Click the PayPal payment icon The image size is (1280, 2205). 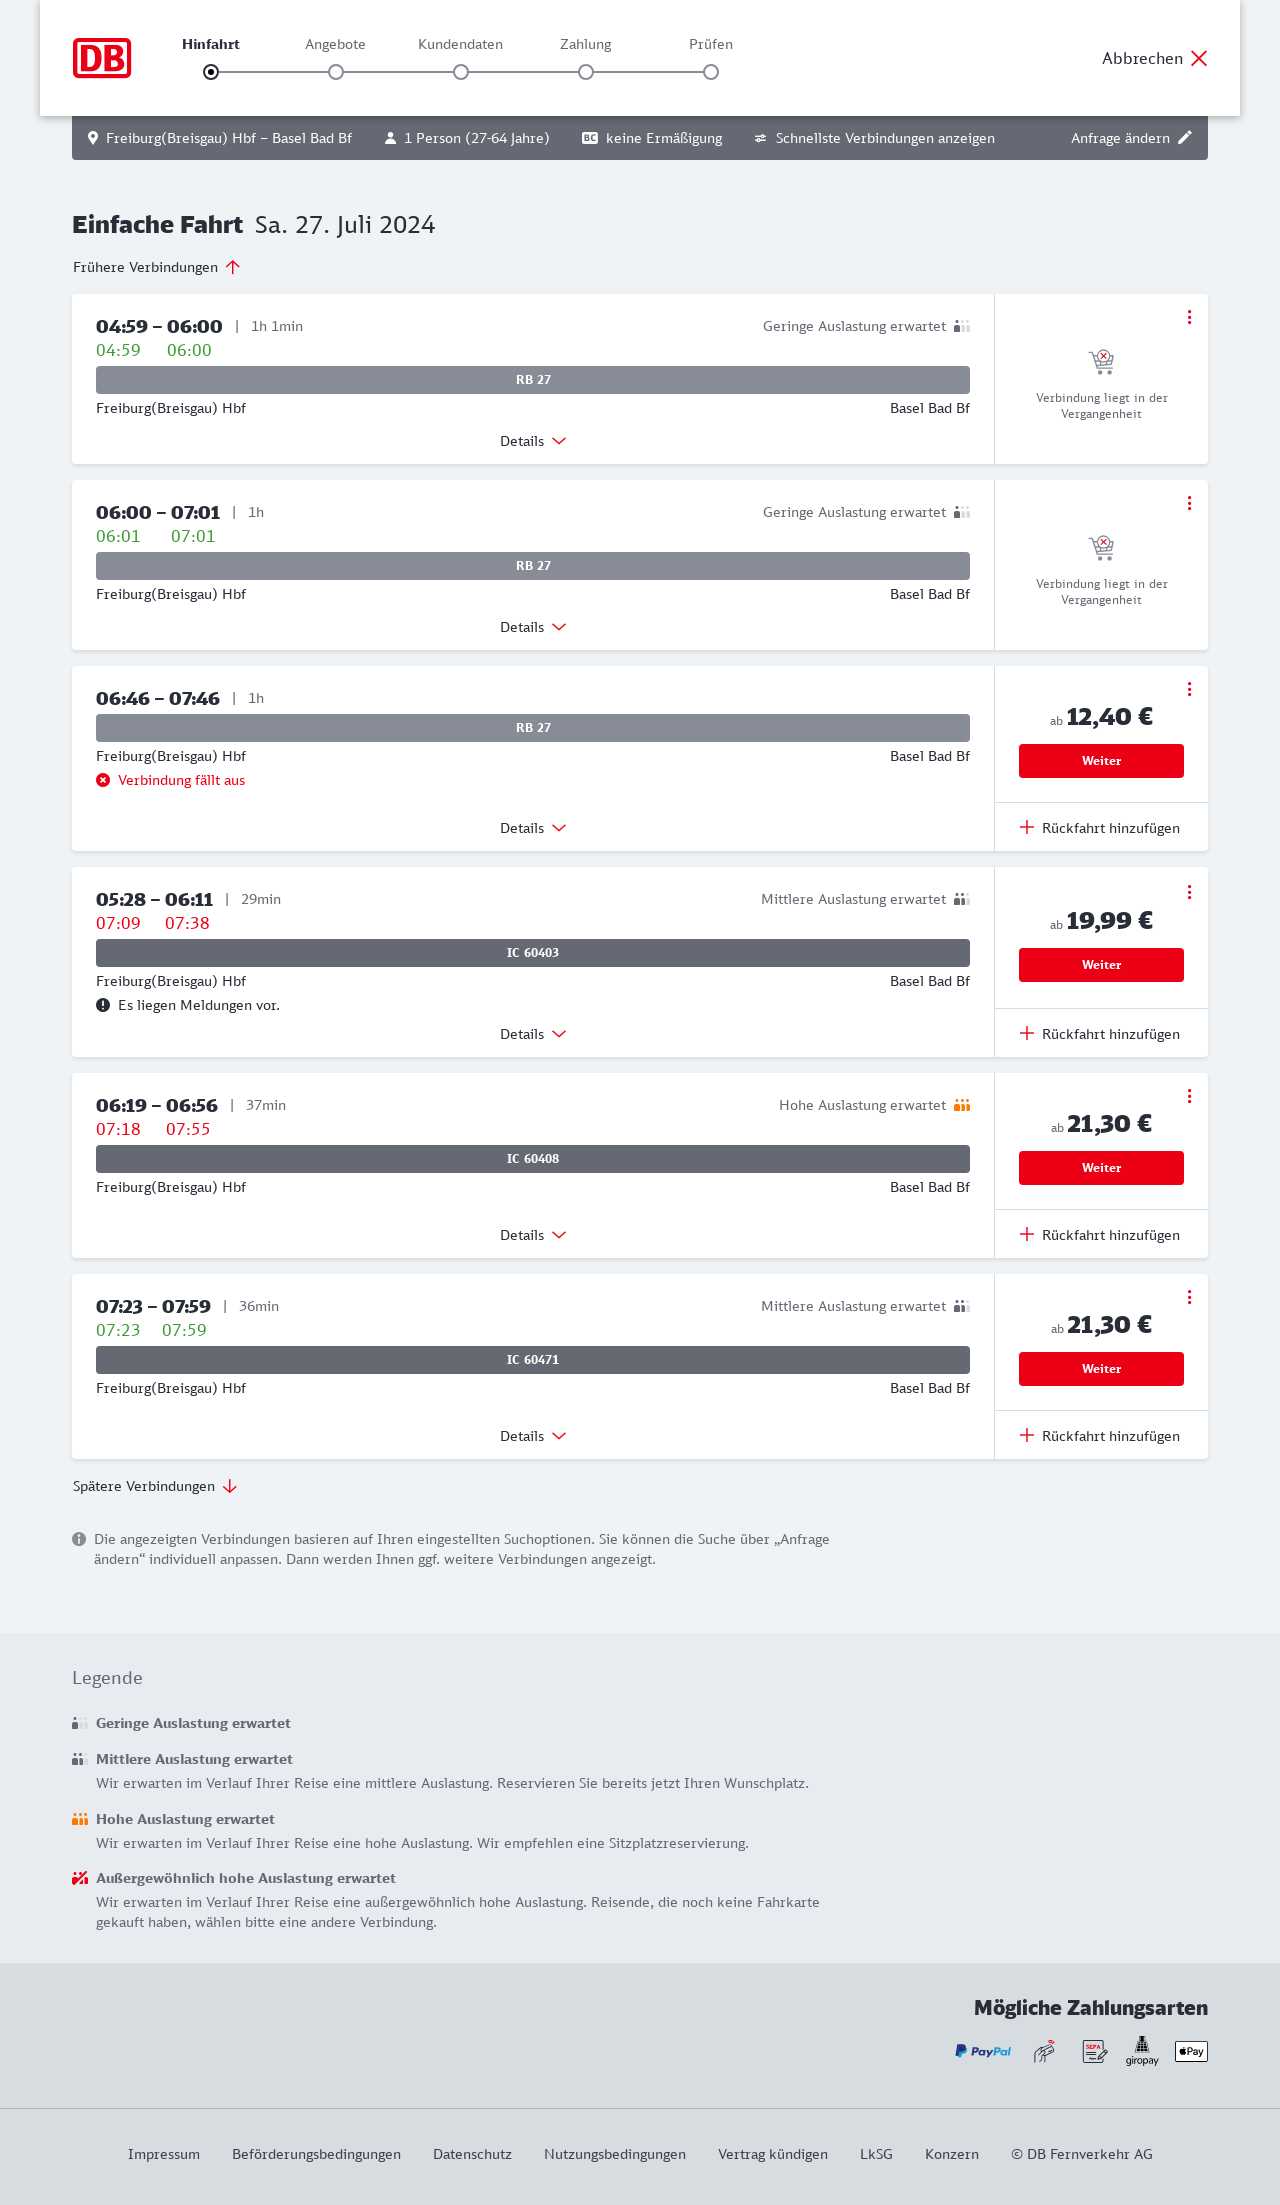(x=983, y=2051)
